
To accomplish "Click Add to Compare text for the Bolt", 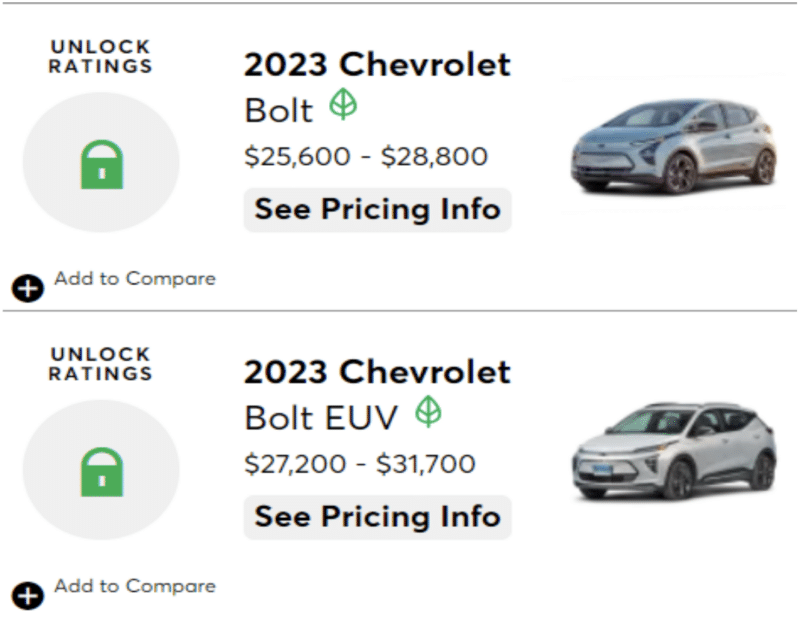I will [x=134, y=279].
